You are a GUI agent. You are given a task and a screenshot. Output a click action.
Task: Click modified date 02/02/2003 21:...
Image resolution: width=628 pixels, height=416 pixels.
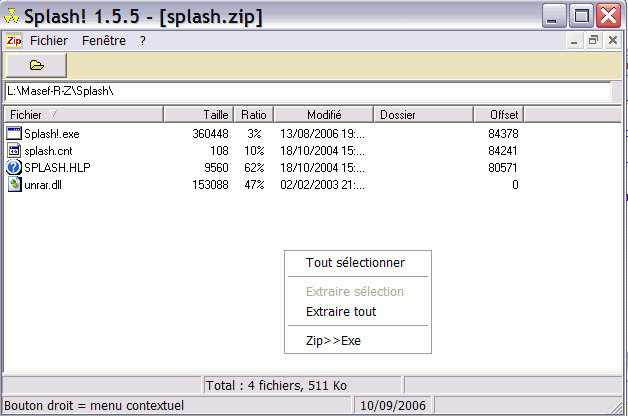pos(322,185)
